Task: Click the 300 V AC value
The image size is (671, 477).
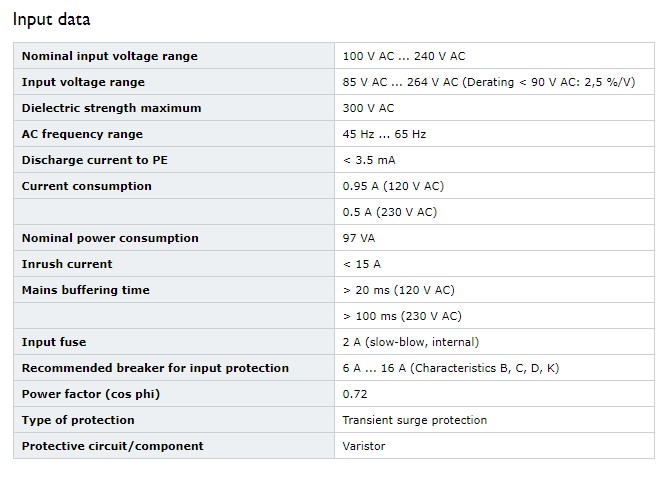Action: point(368,108)
